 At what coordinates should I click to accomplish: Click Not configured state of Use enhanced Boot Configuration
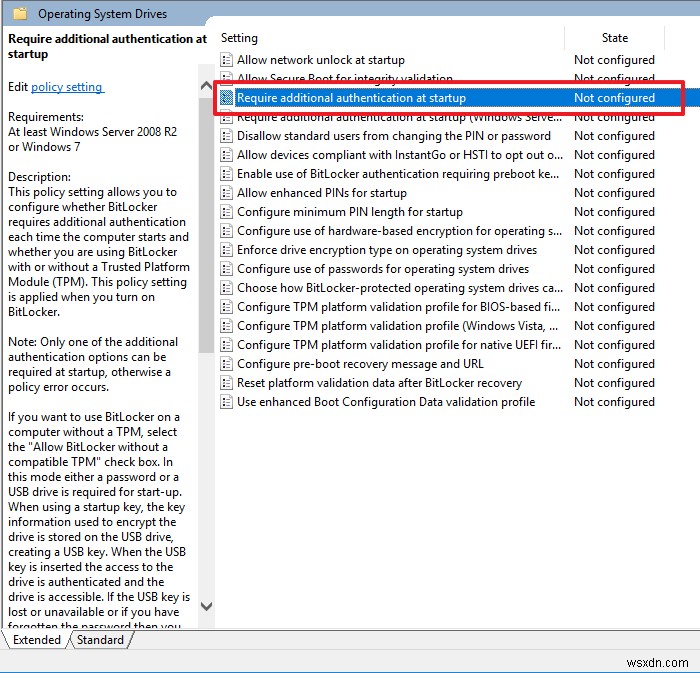pos(614,402)
